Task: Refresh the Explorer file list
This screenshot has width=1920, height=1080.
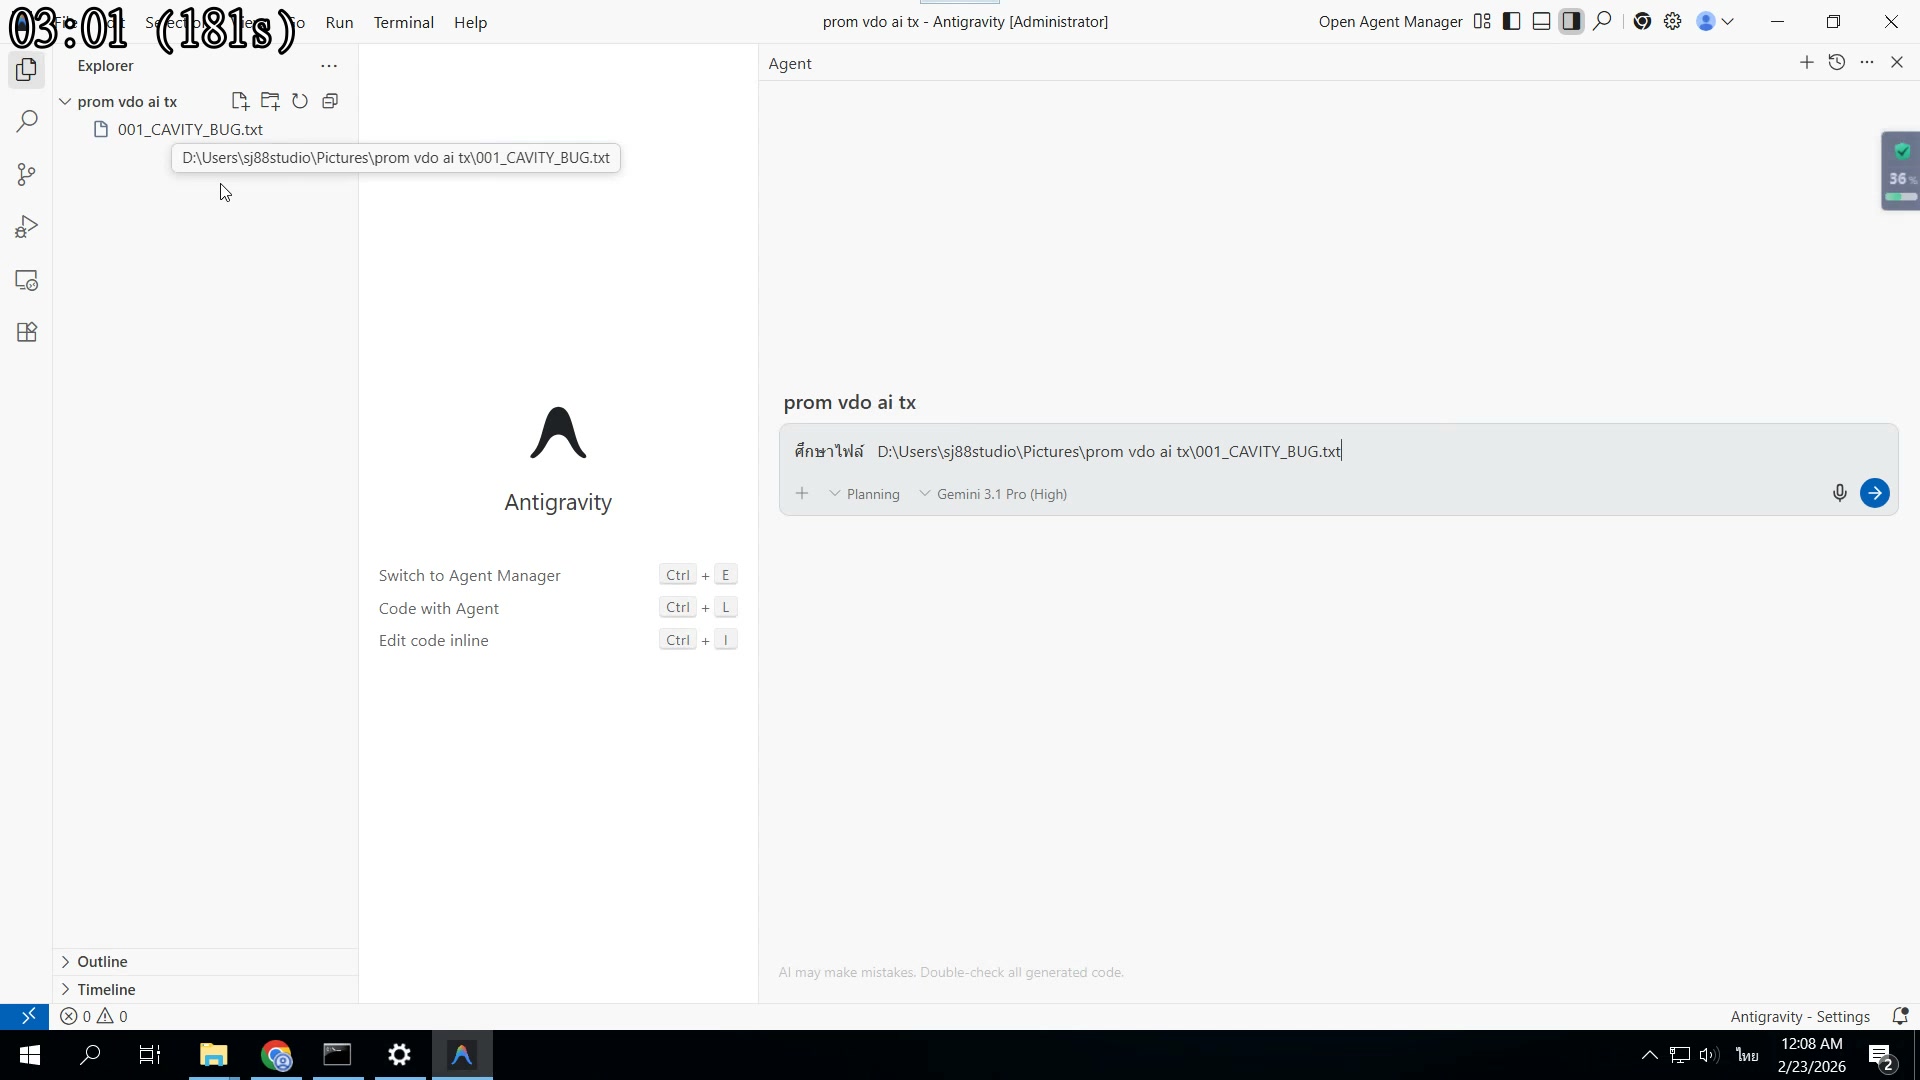Action: tap(300, 101)
